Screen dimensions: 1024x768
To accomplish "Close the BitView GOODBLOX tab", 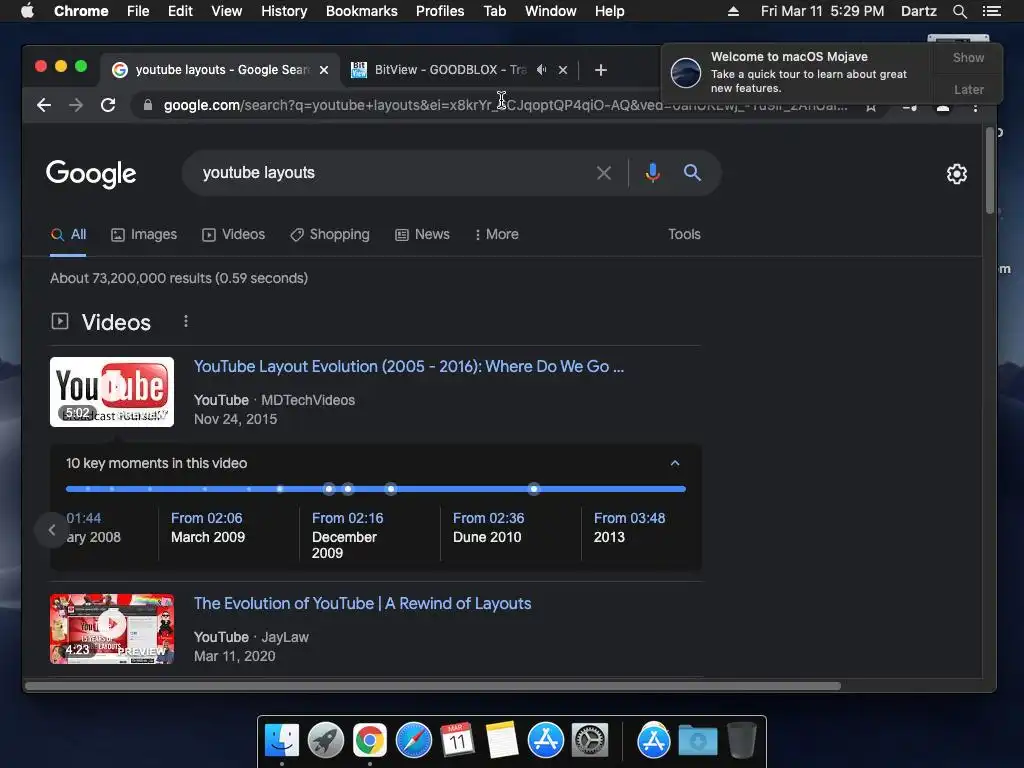I will pos(563,70).
